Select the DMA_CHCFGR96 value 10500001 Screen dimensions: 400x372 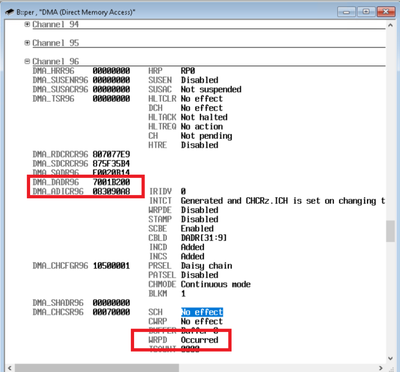coord(111,266)
